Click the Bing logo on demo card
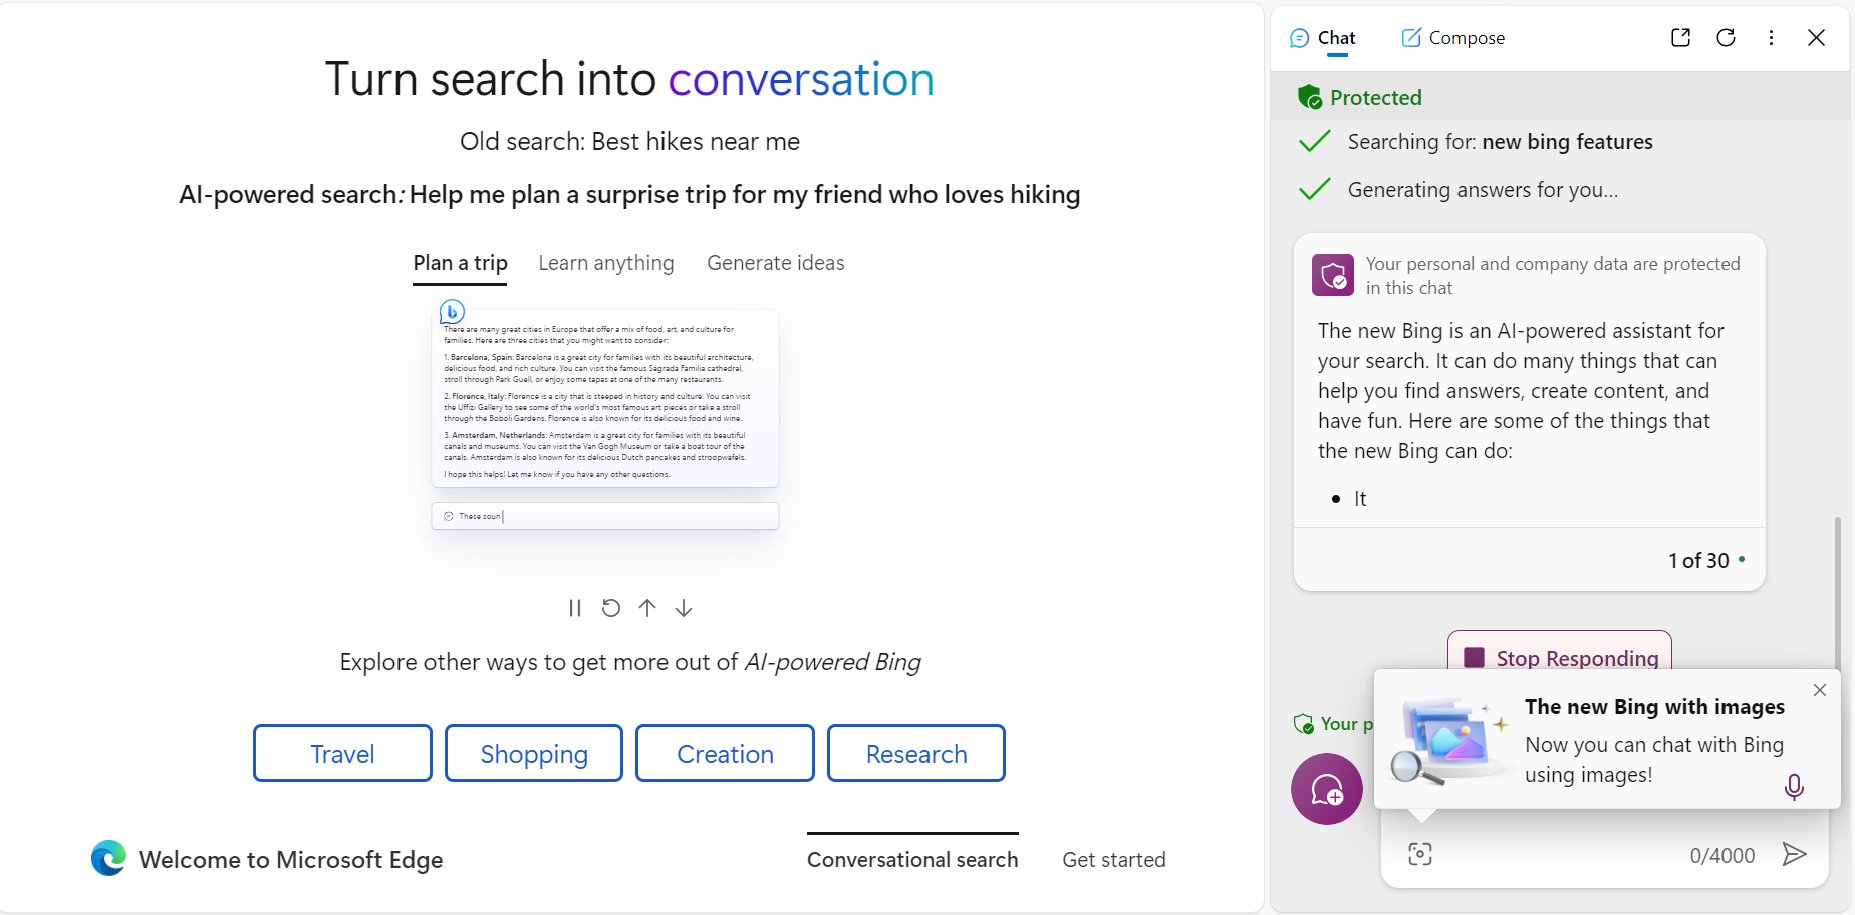Viewport: 1855px width, 915px height. [x=452, y=312]
